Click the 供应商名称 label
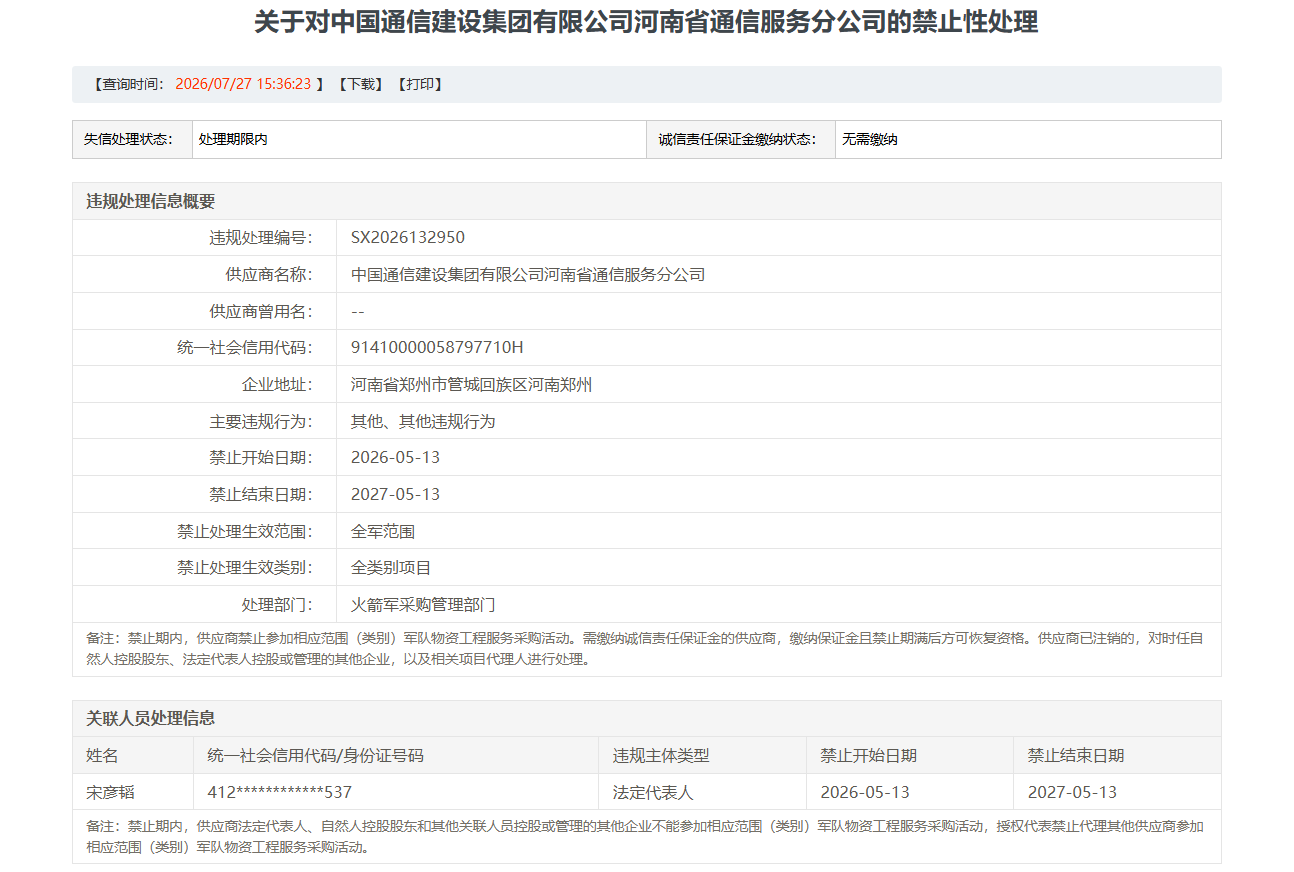 coord(268,274)
